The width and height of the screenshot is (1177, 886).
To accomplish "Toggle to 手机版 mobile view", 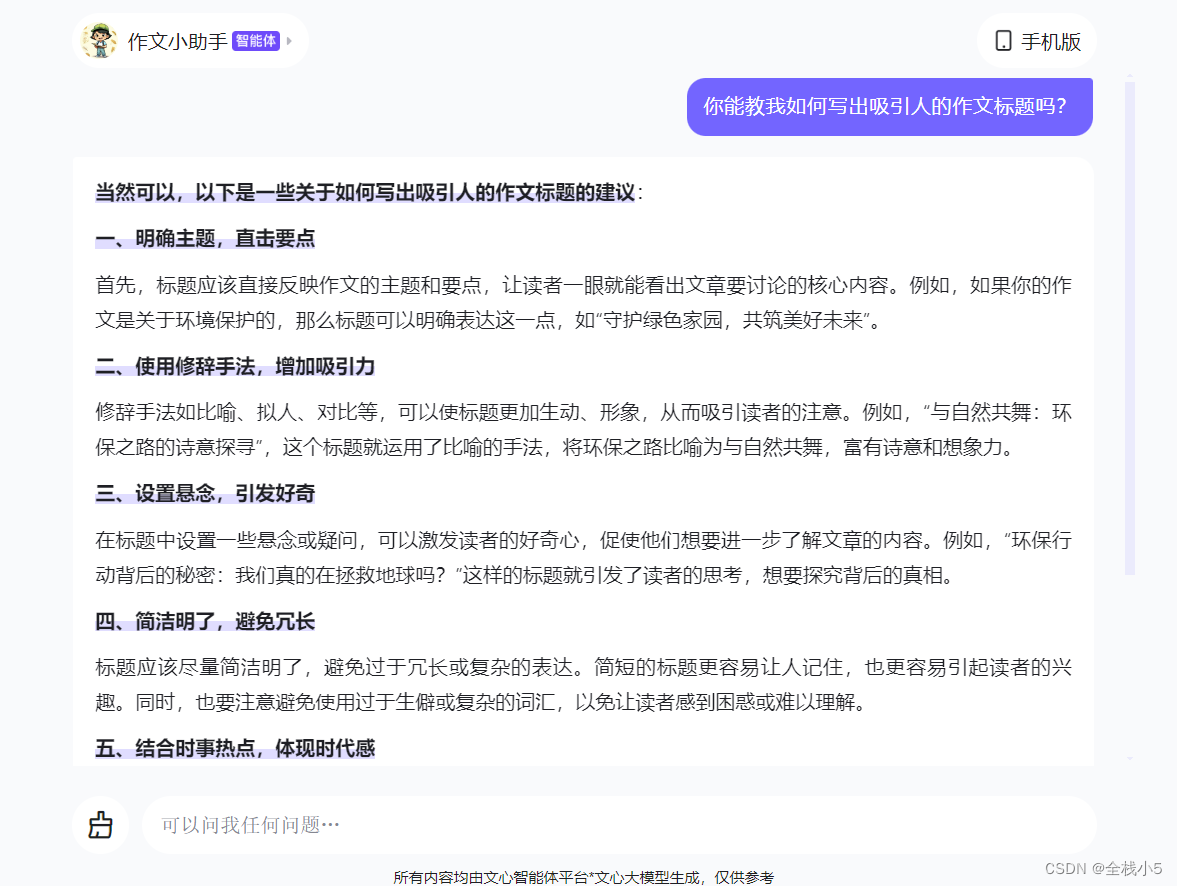I will tap(1037, 41).
